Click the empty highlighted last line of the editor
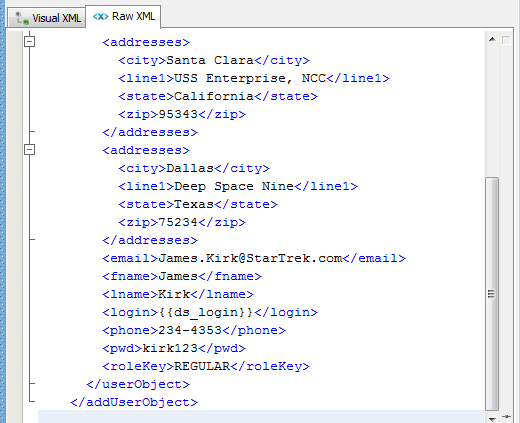The image size is (520, 423). pyautogui.click(x=261, y=417)
